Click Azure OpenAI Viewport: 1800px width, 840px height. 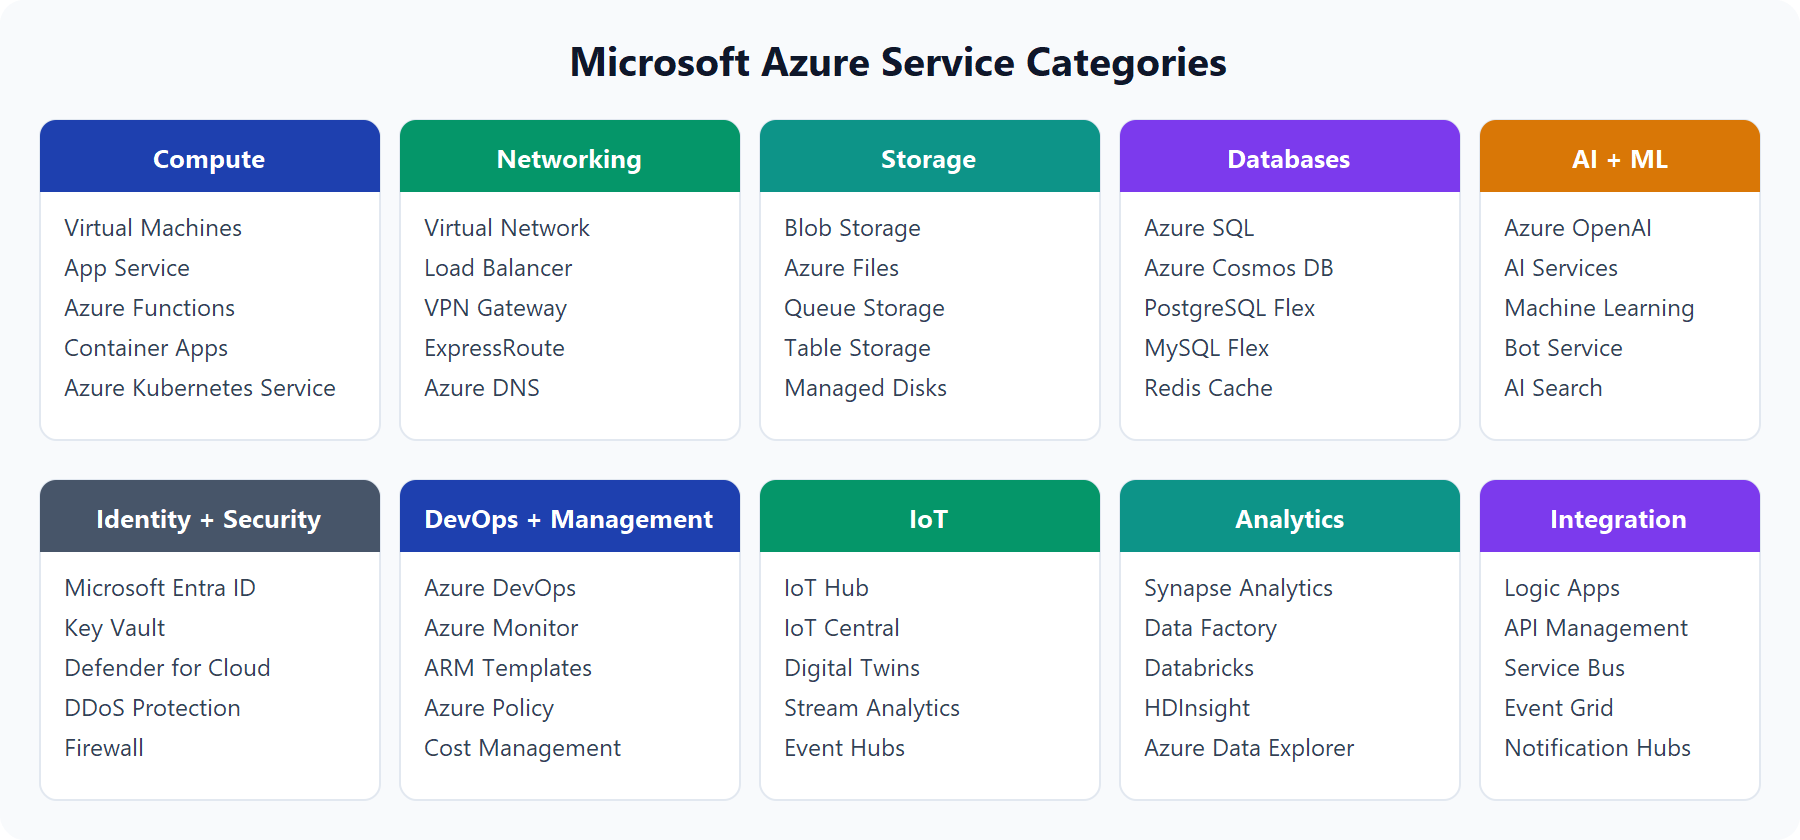[x=1578, y=228]
